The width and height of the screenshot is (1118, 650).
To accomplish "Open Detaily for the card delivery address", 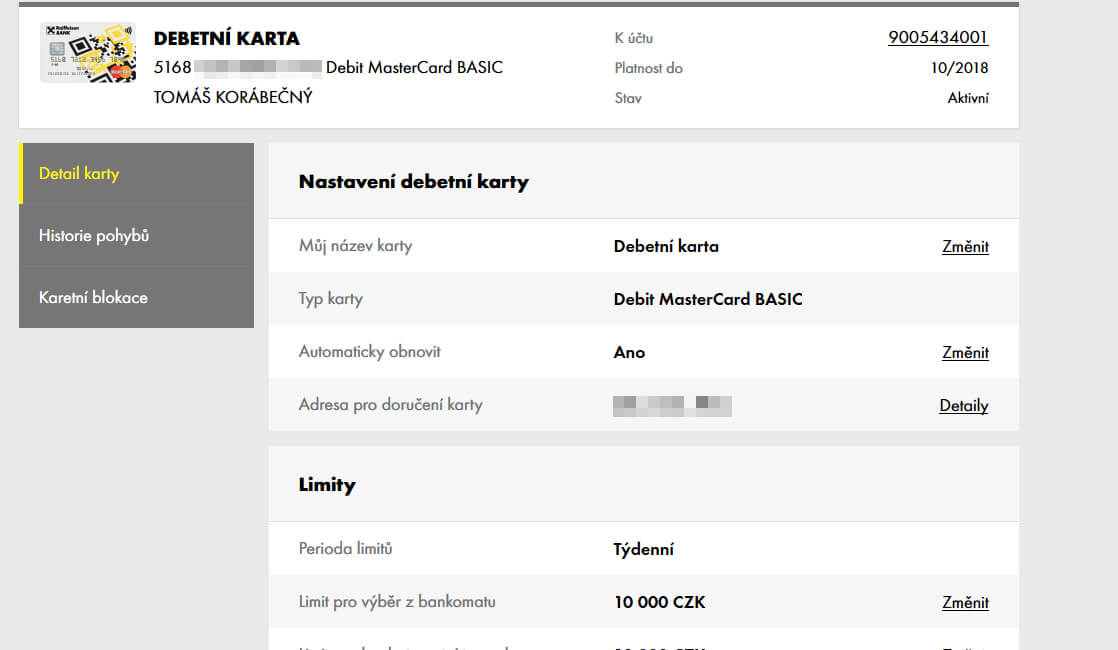I will [963, 405].
